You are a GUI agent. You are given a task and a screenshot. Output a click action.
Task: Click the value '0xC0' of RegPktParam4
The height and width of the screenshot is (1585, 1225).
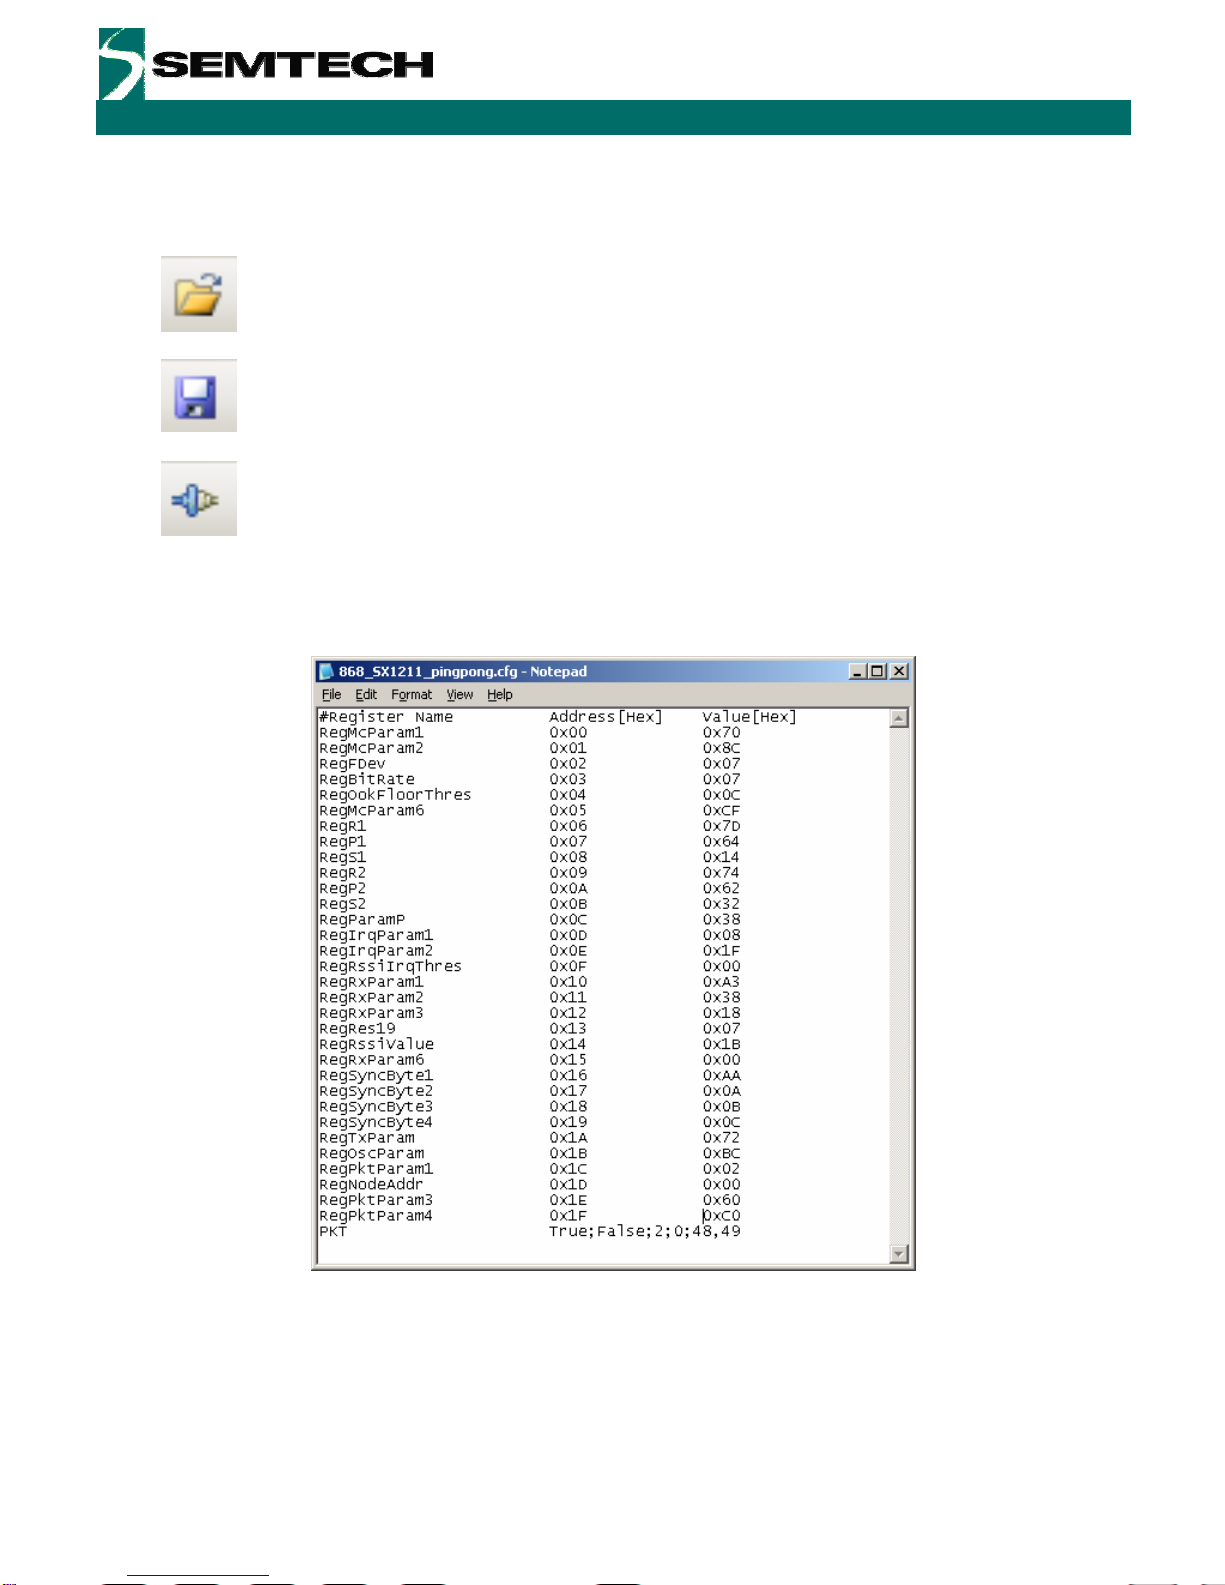point(721,1216)
